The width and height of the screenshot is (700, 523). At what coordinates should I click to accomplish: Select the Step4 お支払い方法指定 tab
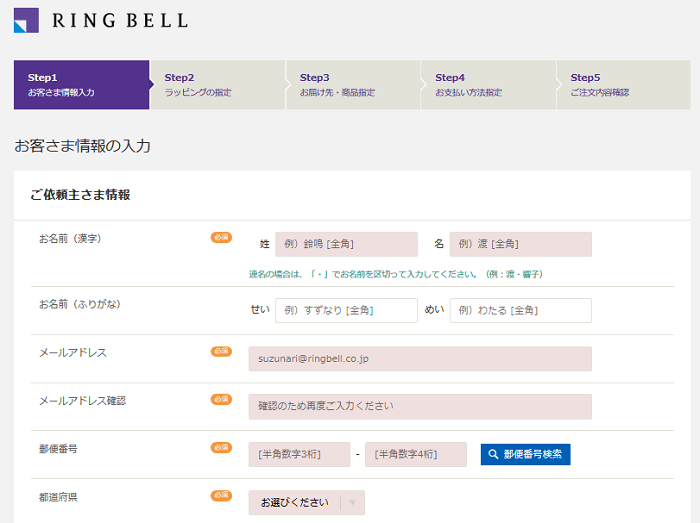tap(489, 85)
